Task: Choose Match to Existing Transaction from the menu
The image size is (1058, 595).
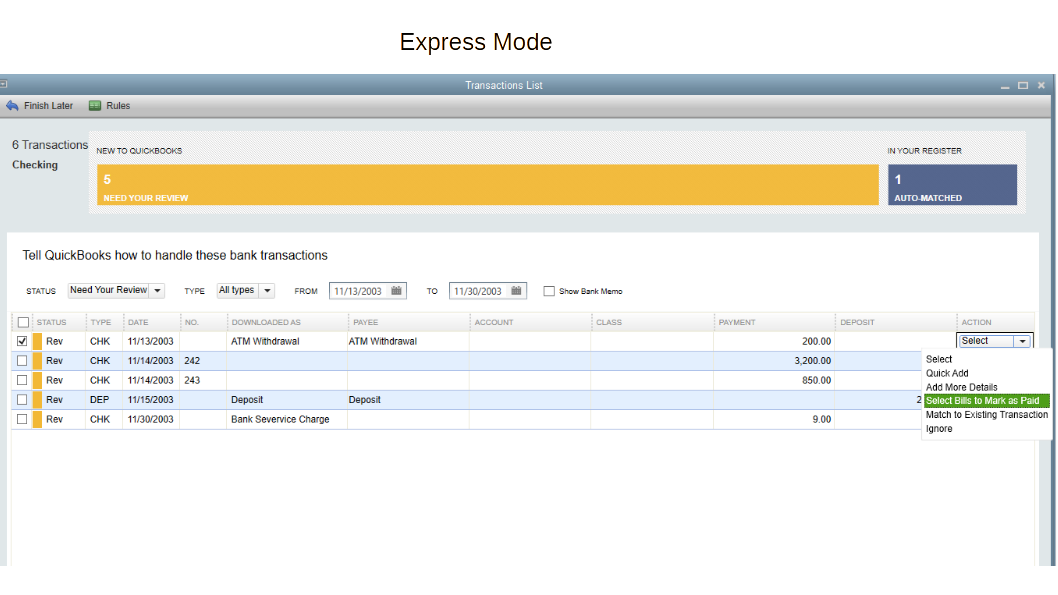Action: 986,414
